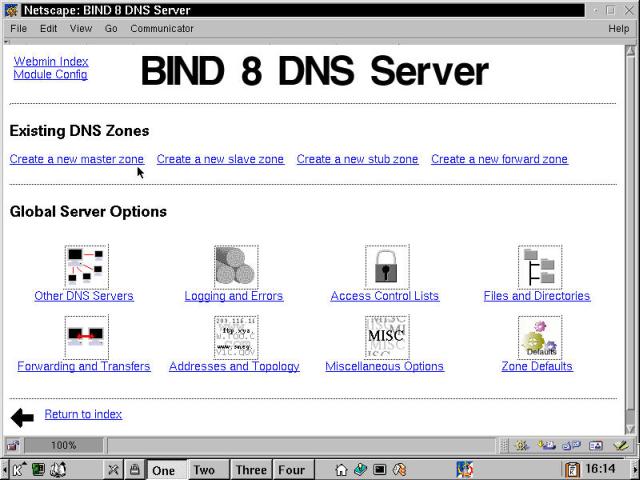Follow the Create a new stub zone link
Image resolution: width=640 pixels, height=480 pixels.
click(x=357, y=159)
